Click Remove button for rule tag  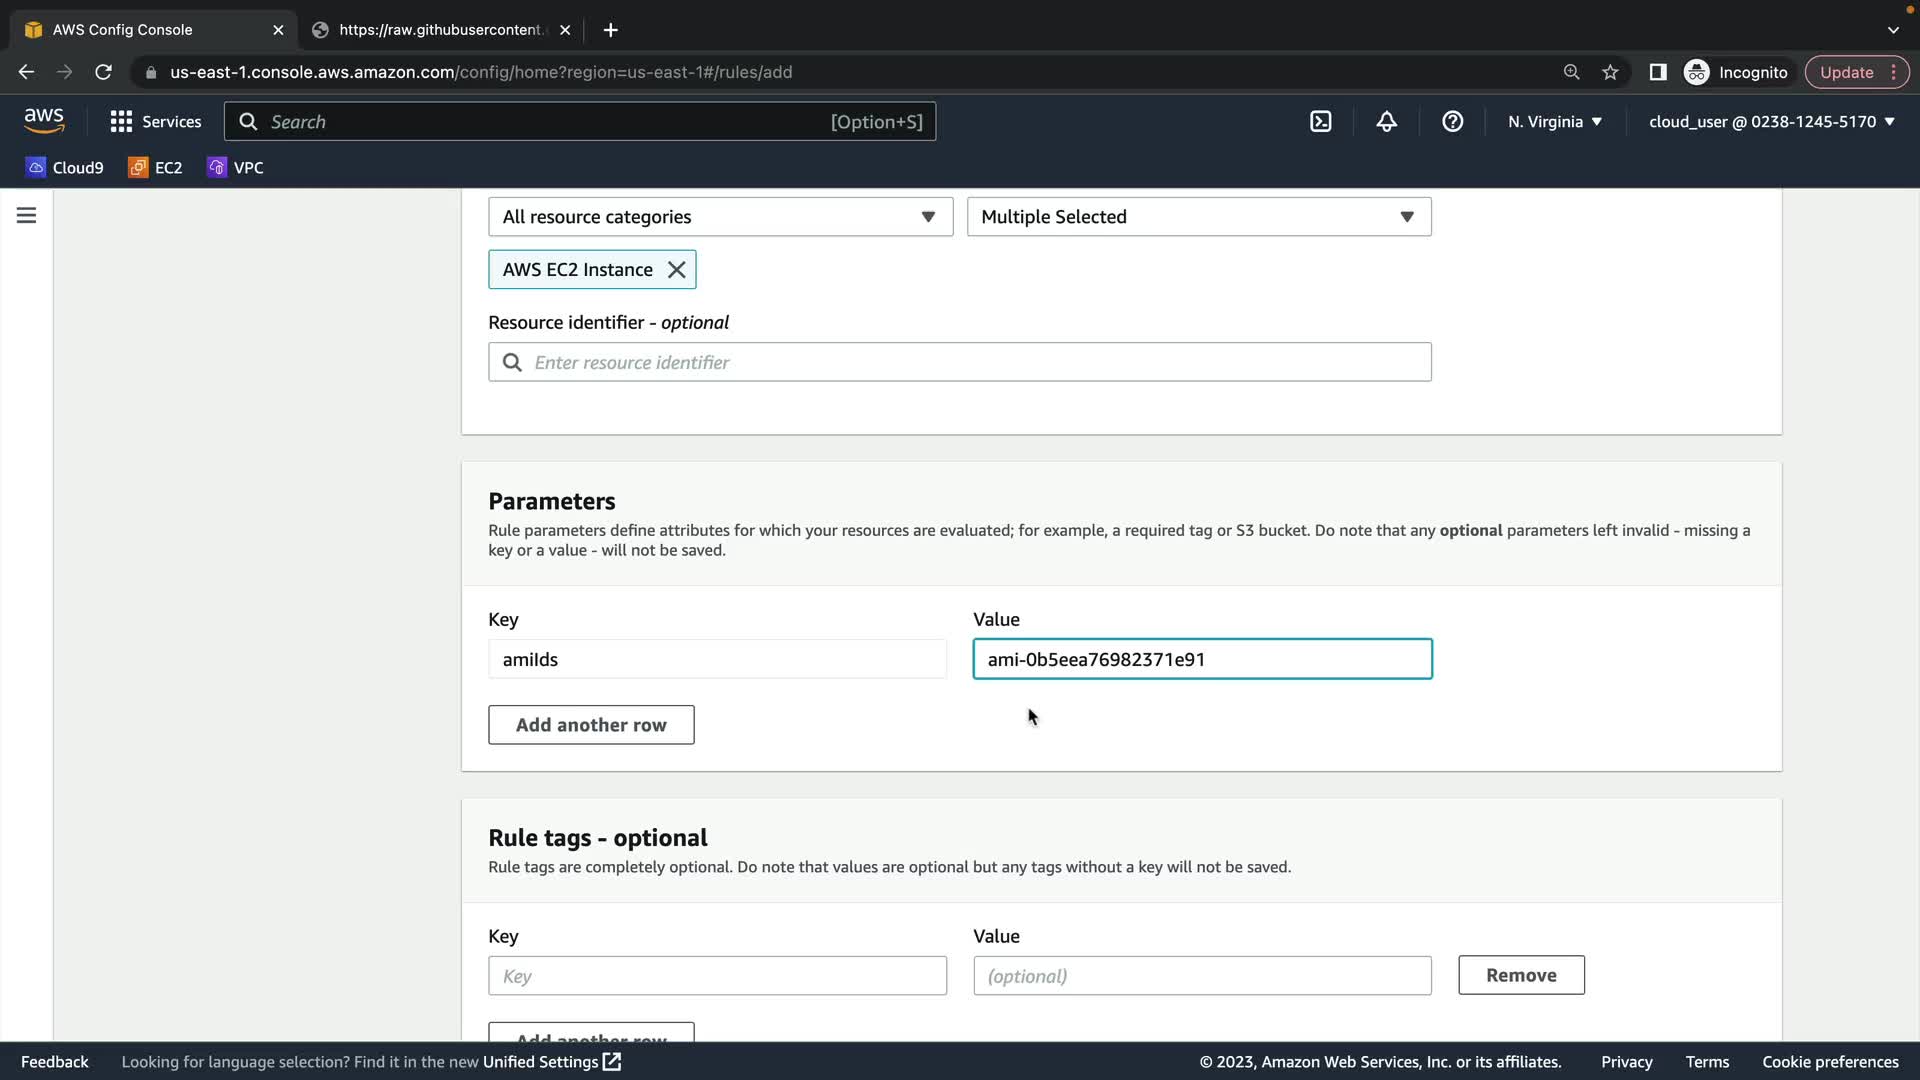click(x=1520, y=975)
